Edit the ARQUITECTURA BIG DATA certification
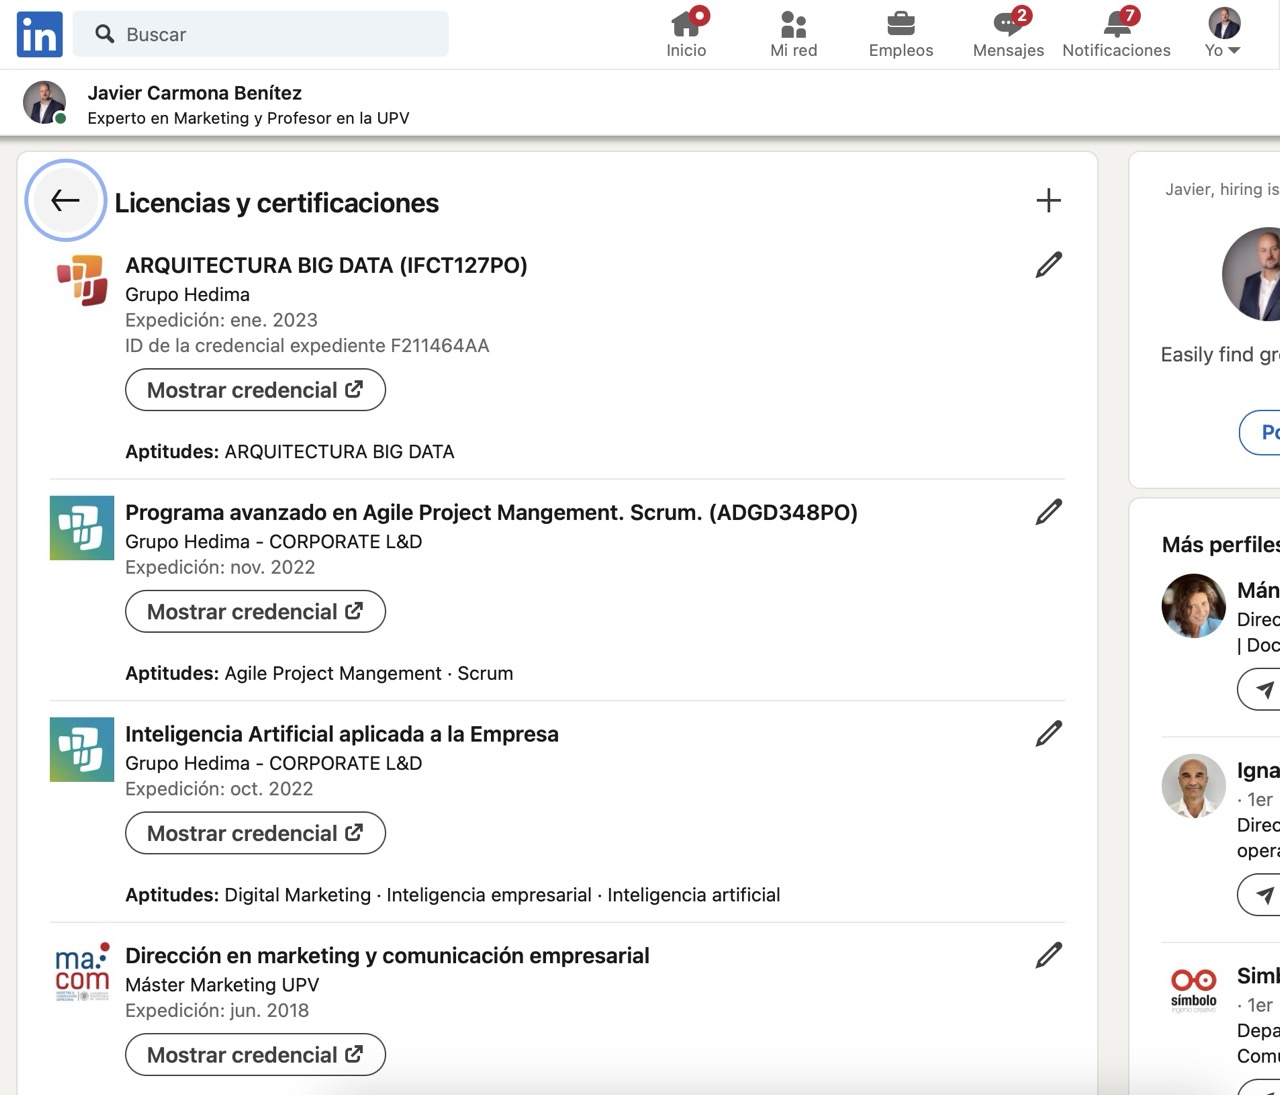1280x1095 pixels. tap(1049, 265)
